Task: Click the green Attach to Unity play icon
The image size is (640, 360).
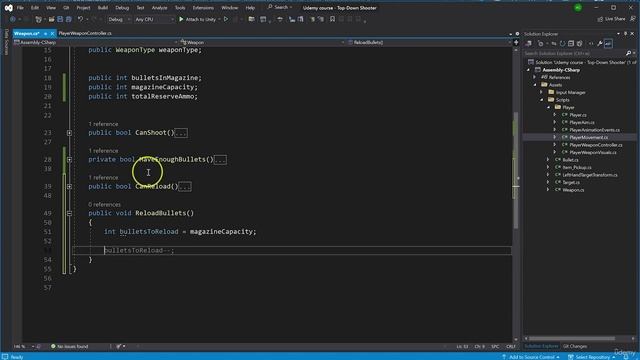Action: click(181, 19)
